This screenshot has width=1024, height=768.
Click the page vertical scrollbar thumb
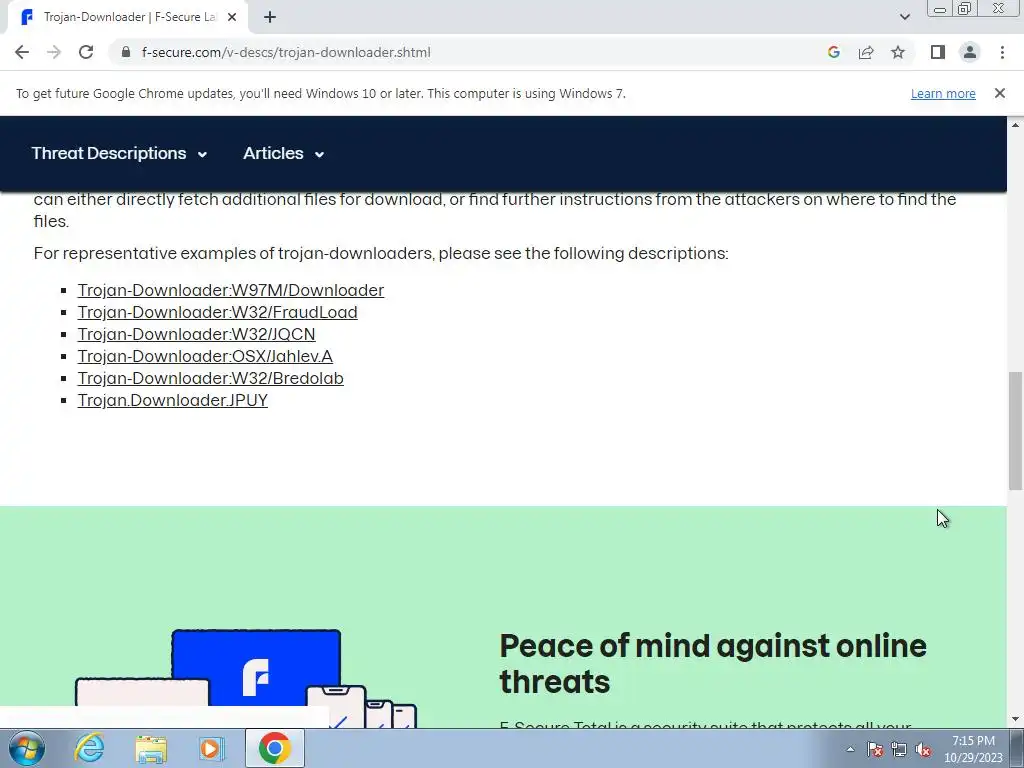(1015, 430)
